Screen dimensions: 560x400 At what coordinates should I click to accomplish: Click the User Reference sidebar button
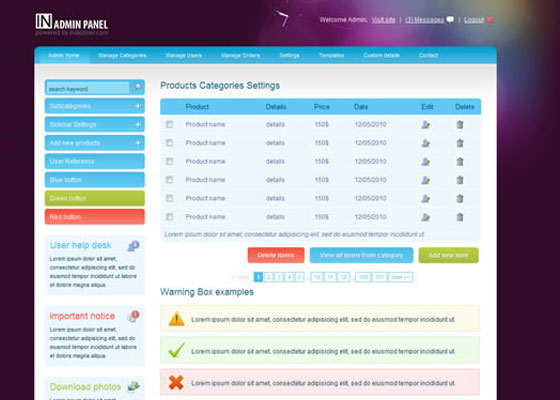click(x=95, y=161)
